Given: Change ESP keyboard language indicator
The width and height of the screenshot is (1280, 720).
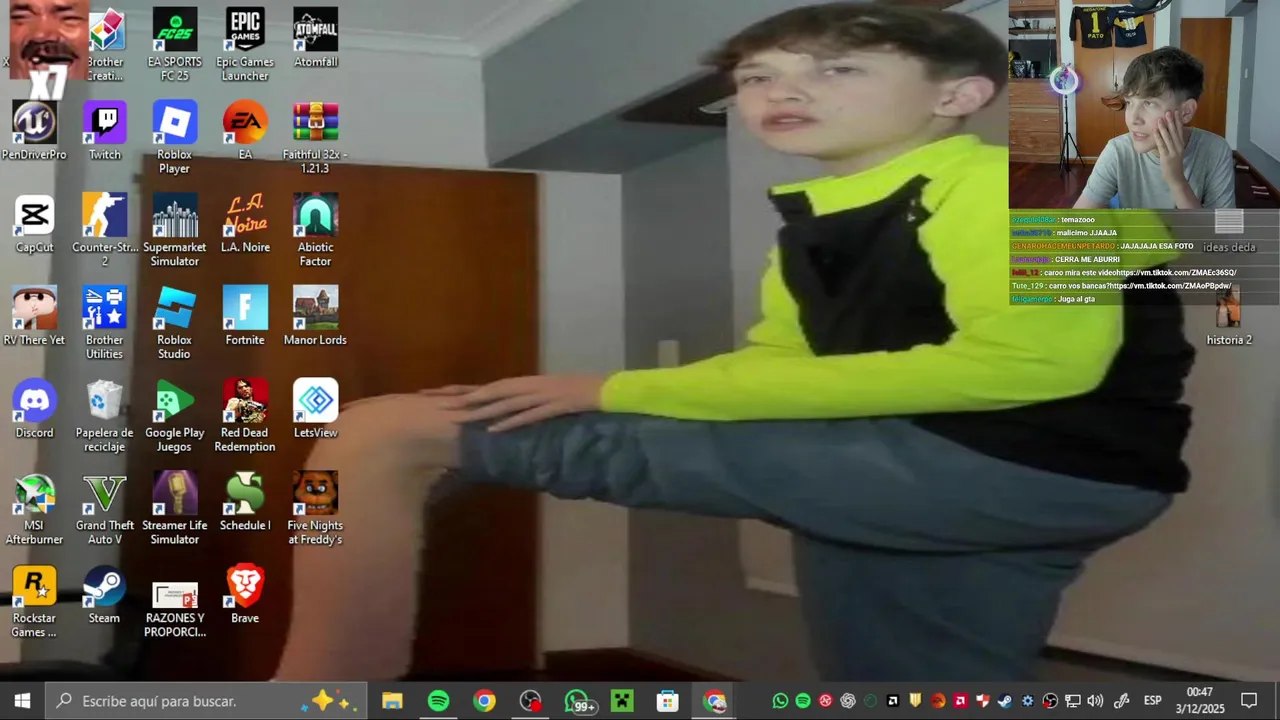Looking at the screenshot, I should click(x=1152, y=701).
